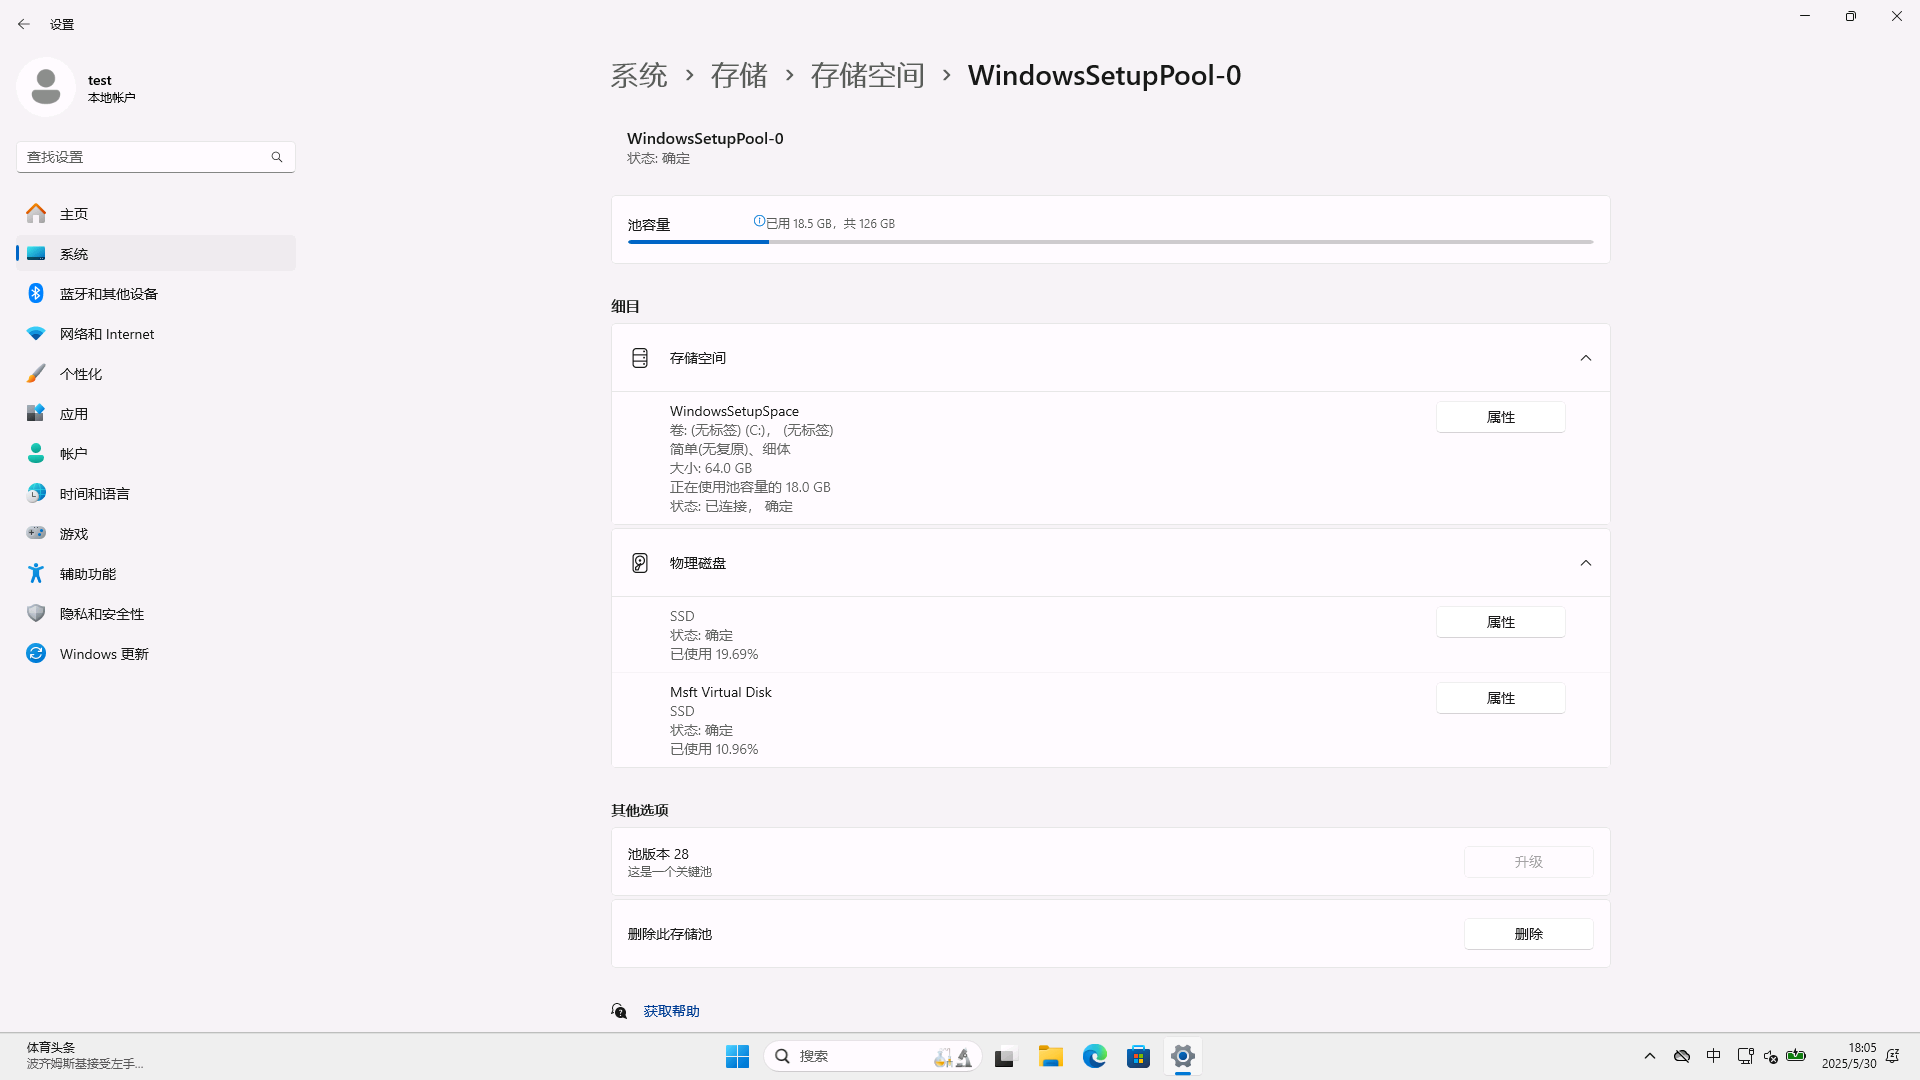
Task: Click the 游戏 controller icon
Action: pos(36,533)
